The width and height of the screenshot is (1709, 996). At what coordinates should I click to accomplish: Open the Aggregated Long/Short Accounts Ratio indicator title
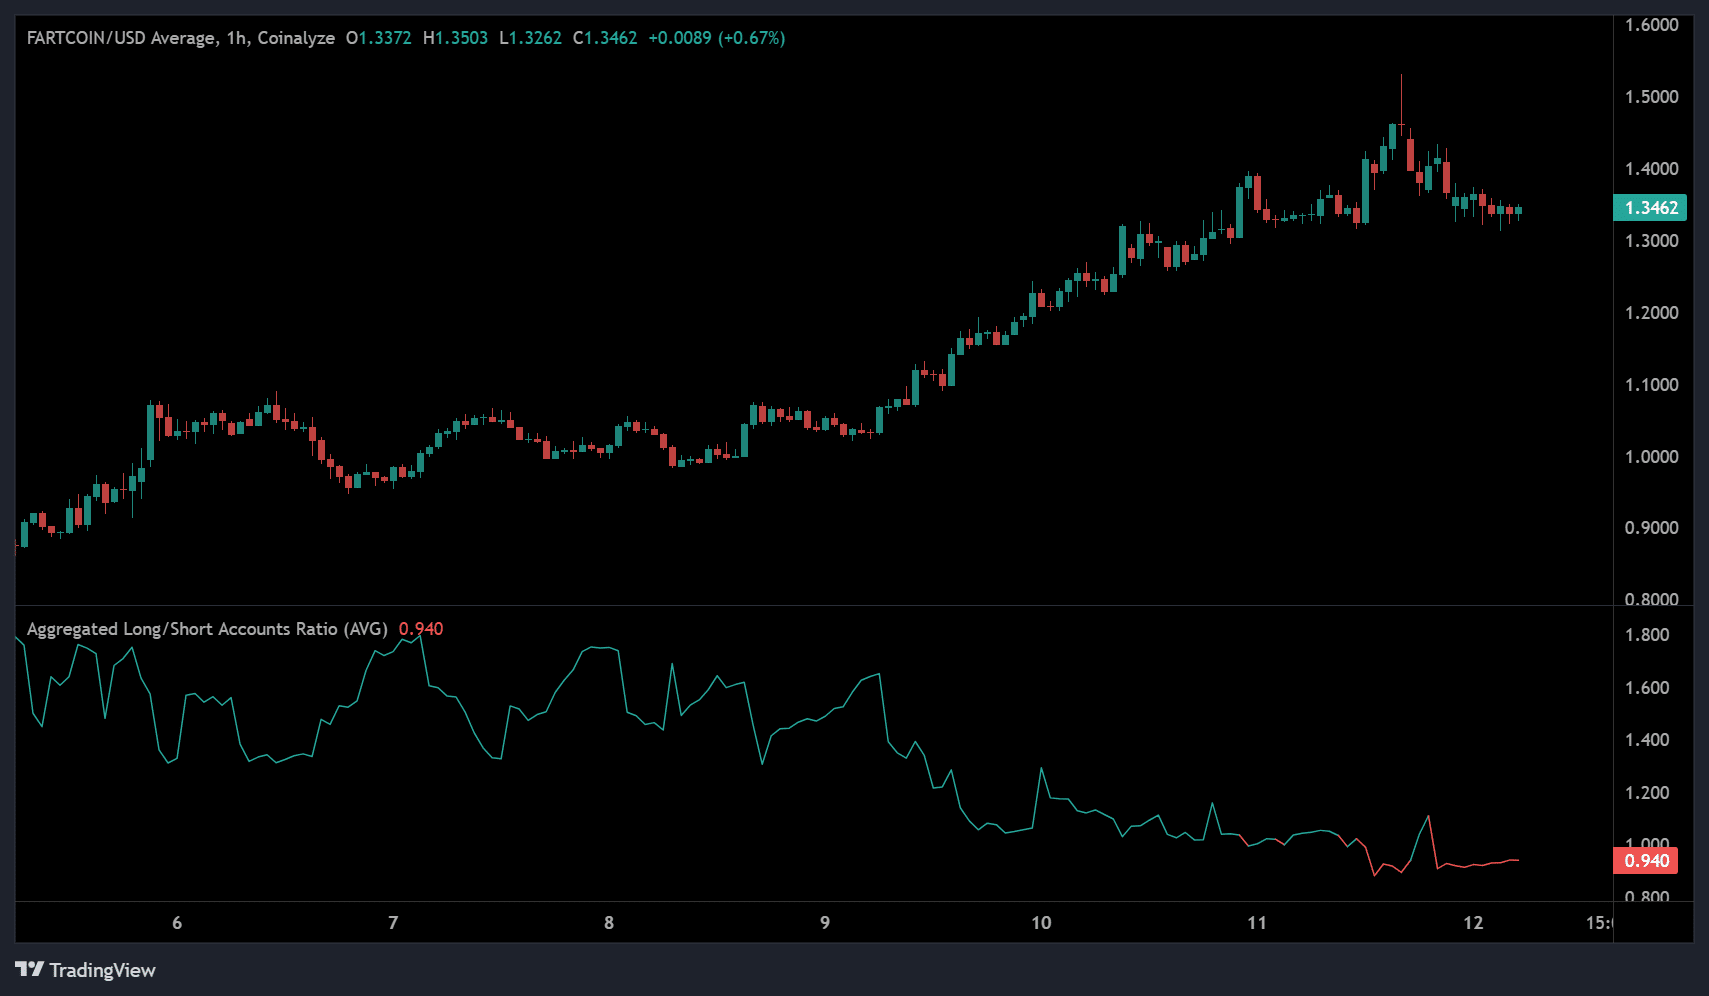tap(207, 629)
